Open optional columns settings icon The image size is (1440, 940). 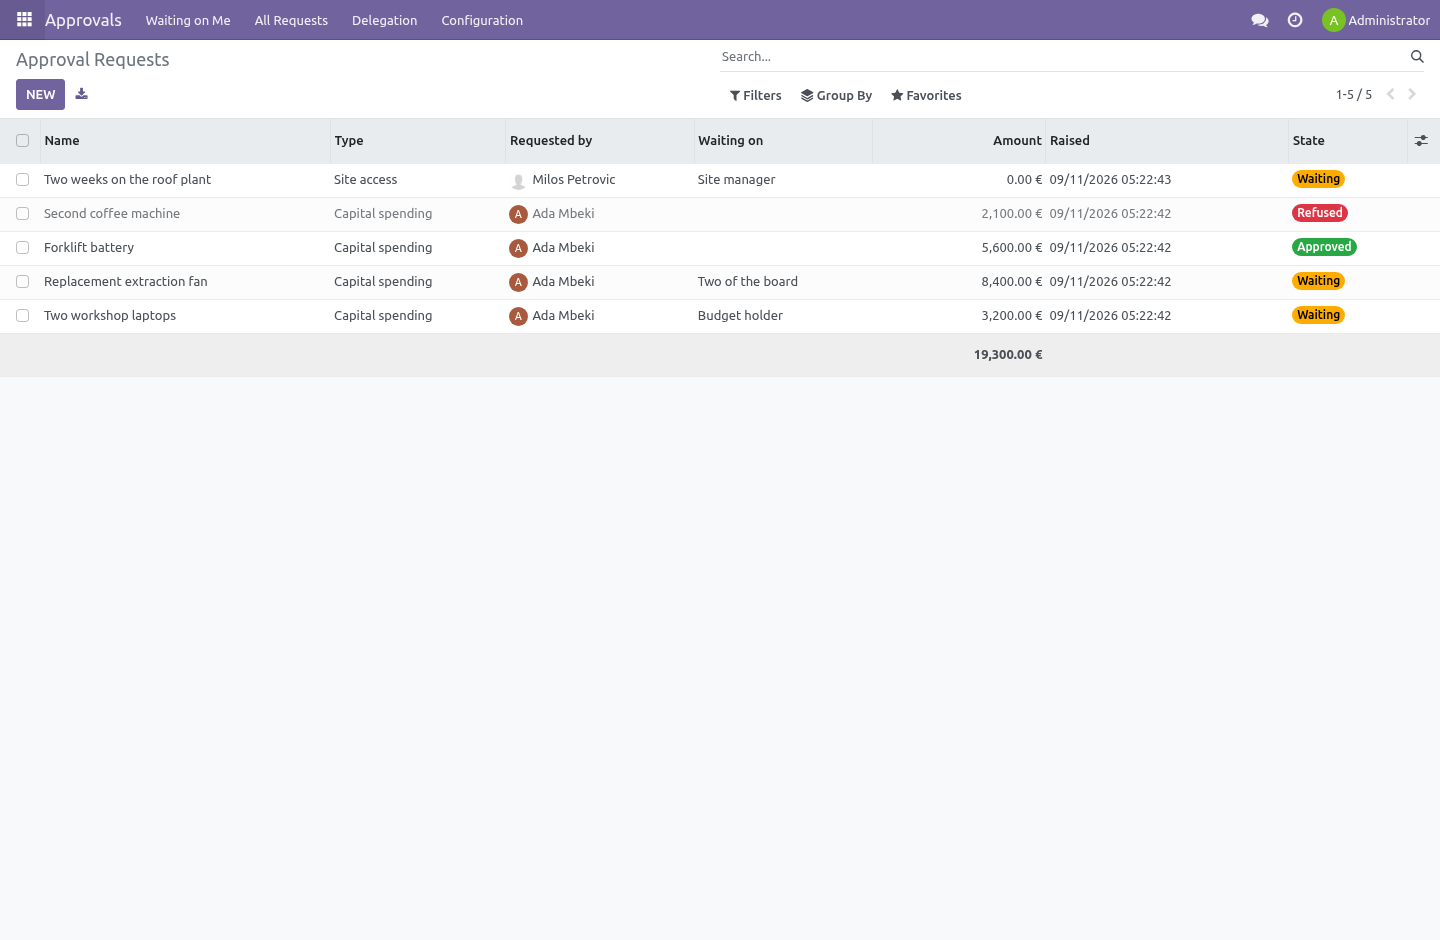1421,141
